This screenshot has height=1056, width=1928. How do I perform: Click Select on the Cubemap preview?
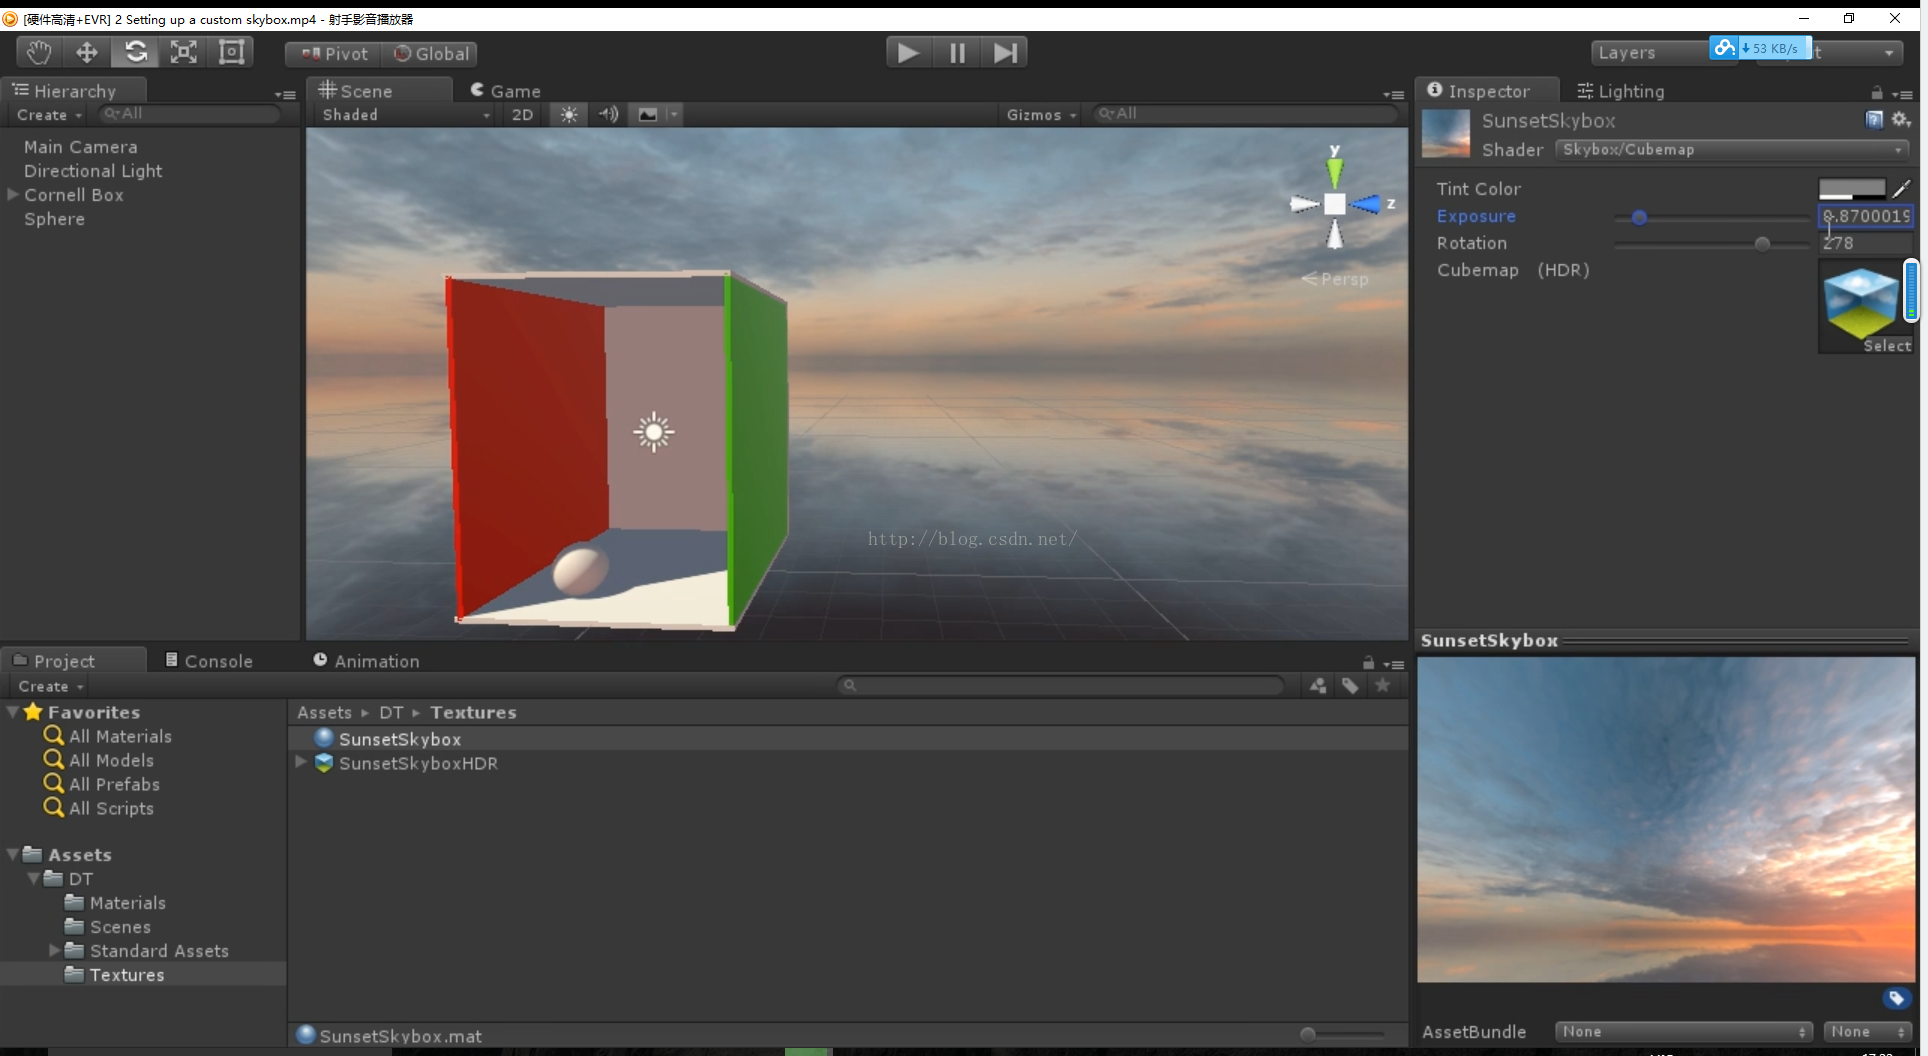[1889, 346]
